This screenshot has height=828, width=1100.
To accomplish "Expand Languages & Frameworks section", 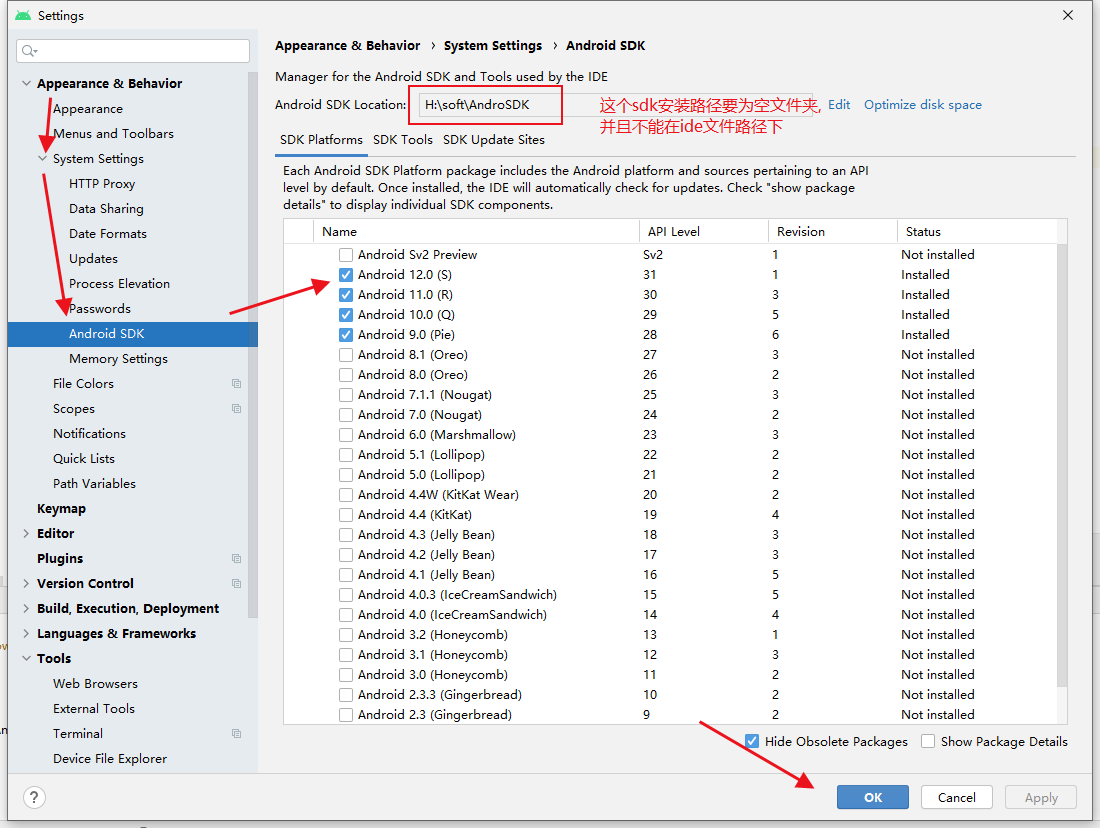I will tap(26, 633).
